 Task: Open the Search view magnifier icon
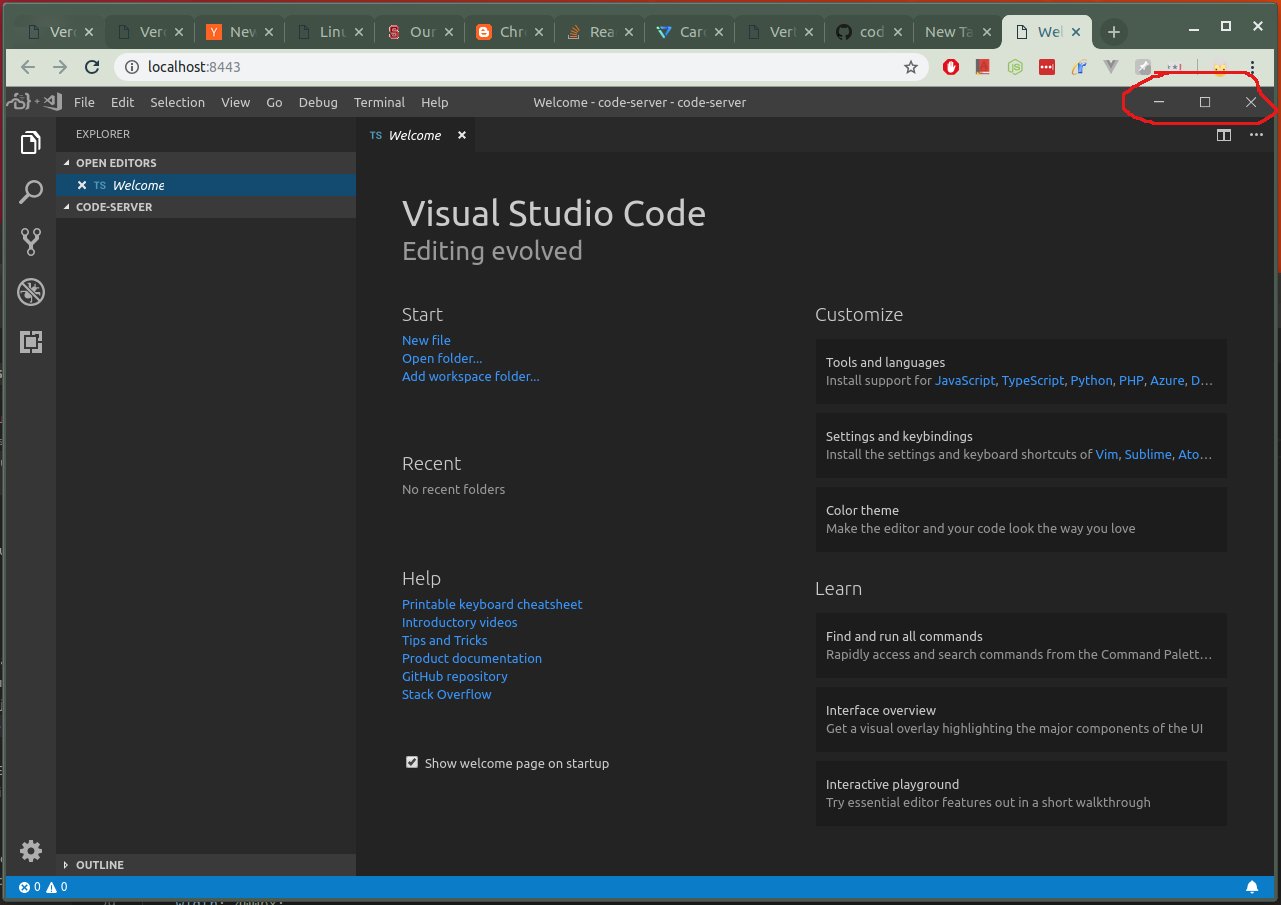click(31, 192)
